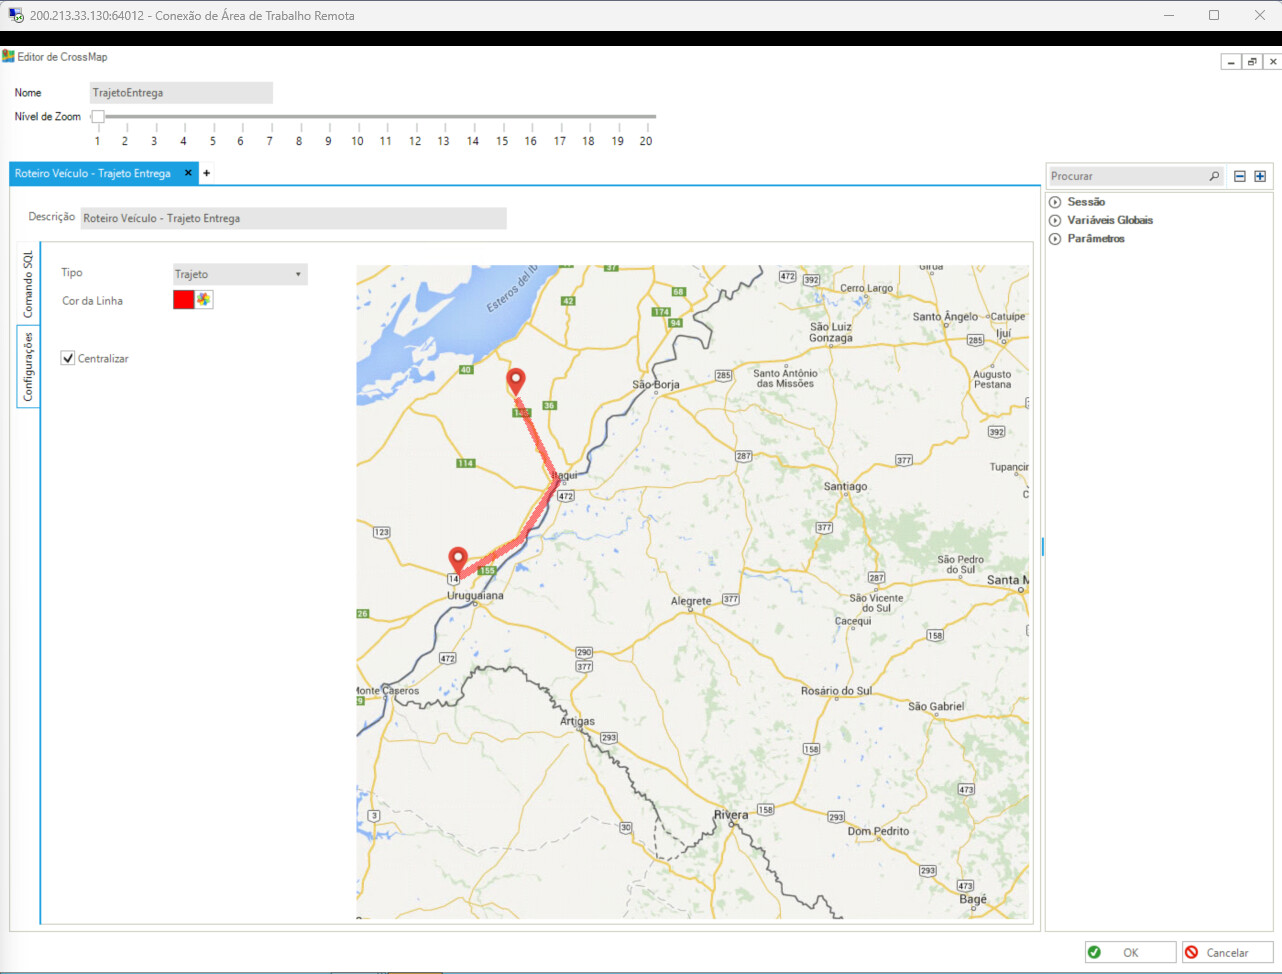The height and width of the screenshot is (974, 1282).
Task: Add a new tab with plus icon
Action: point(207,173)
